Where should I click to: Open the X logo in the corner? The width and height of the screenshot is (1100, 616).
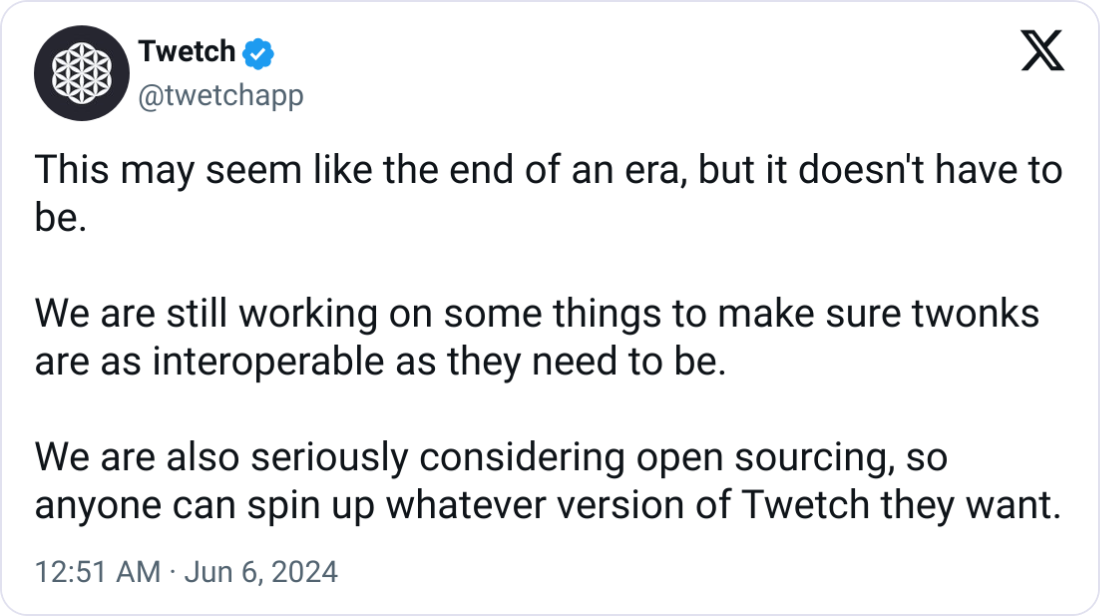(x=1042, y=51)
